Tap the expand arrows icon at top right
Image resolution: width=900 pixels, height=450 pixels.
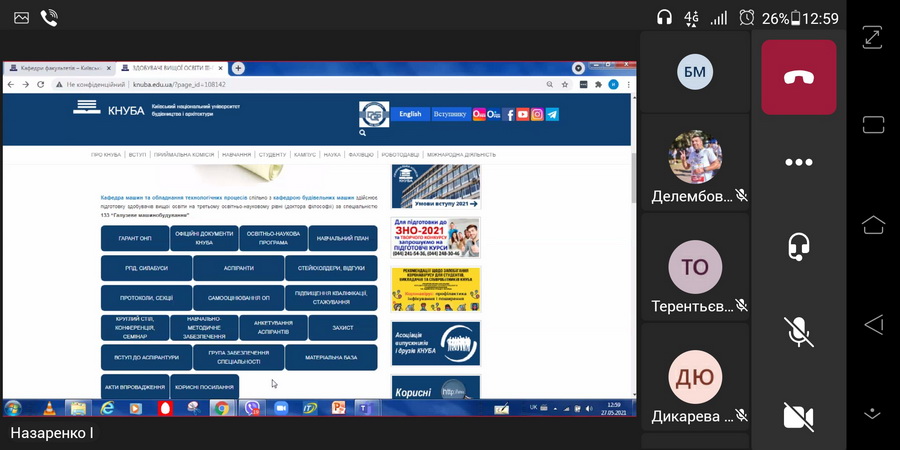[x=873, y=36]
